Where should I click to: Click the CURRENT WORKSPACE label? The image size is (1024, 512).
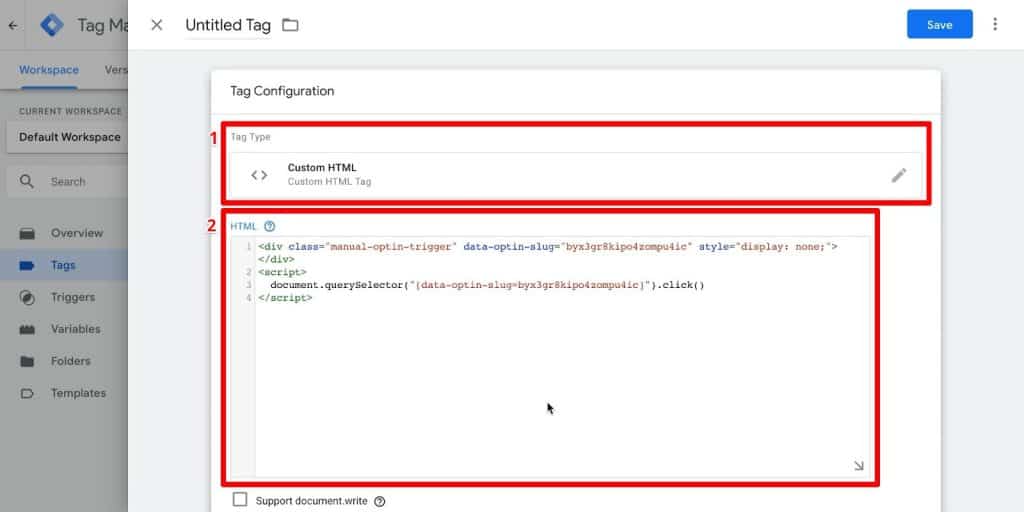[x=71, y=111]
